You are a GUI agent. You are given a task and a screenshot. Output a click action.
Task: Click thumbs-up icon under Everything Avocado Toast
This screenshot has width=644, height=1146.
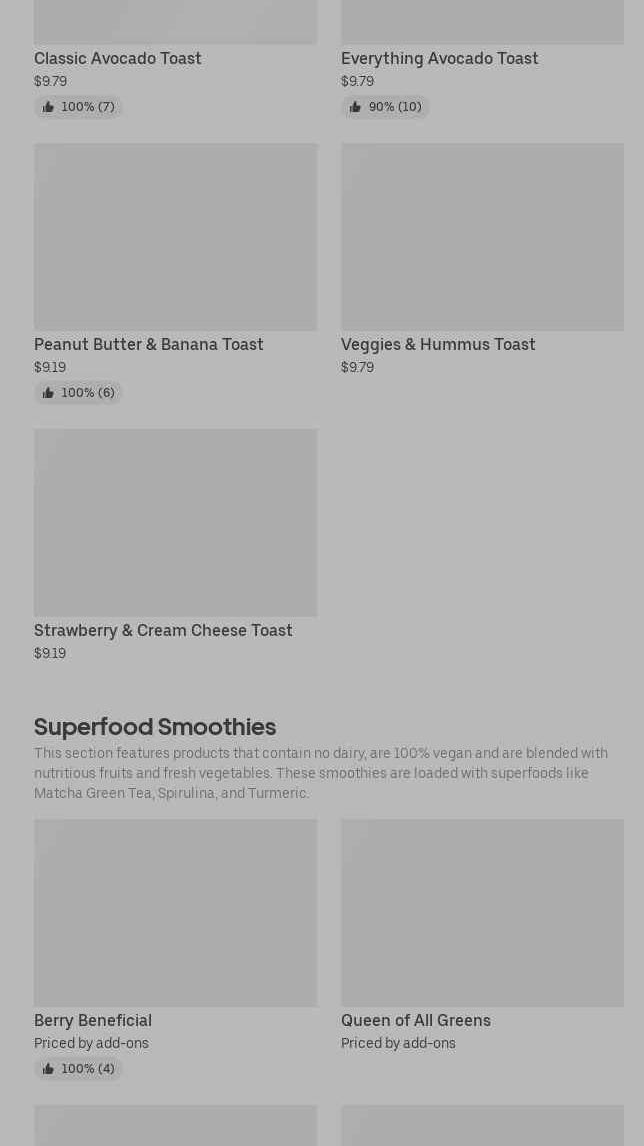(355, 107)
